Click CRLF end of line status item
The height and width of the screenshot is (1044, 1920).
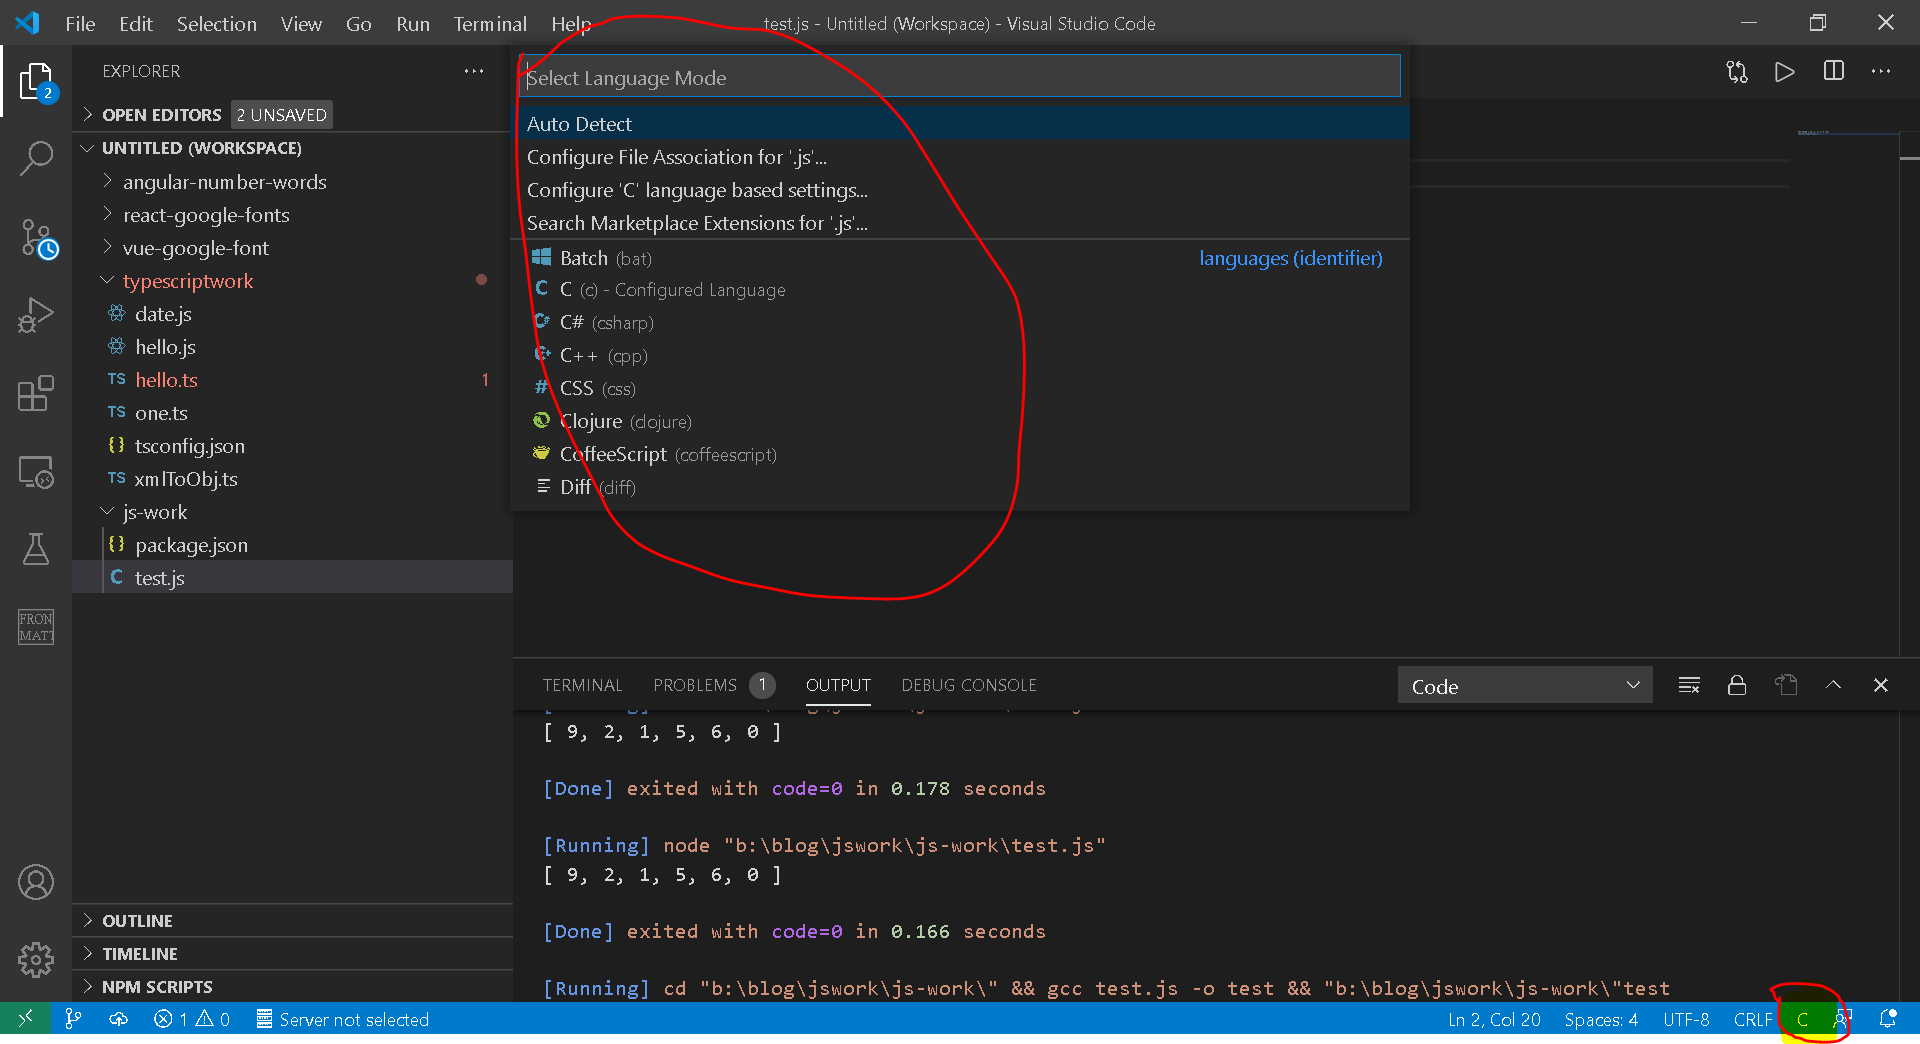1752,1019
